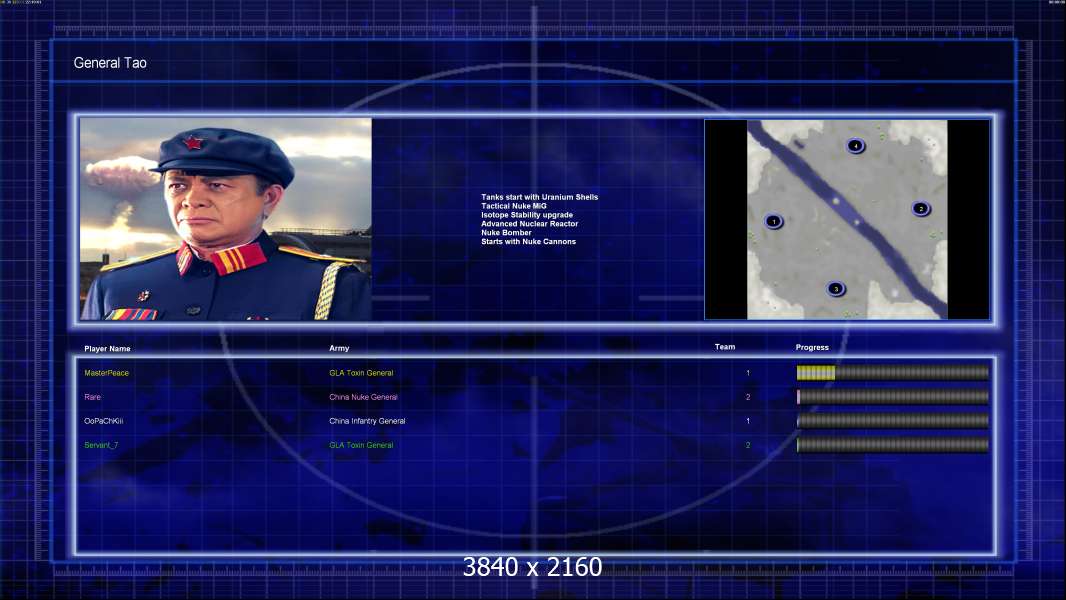Select player name Rare
The width and height of the screenshot is (1066, 600).
(x=92, y=397)
